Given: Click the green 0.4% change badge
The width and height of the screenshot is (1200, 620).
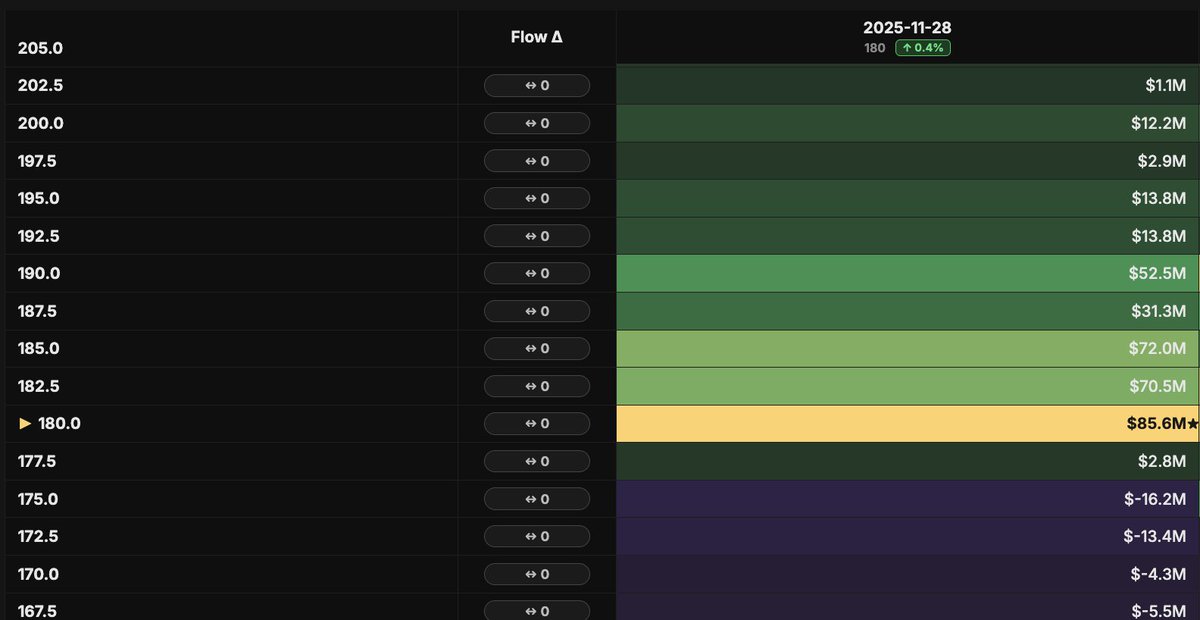Looking at the screenshot, I should click(x=921, y=47).
